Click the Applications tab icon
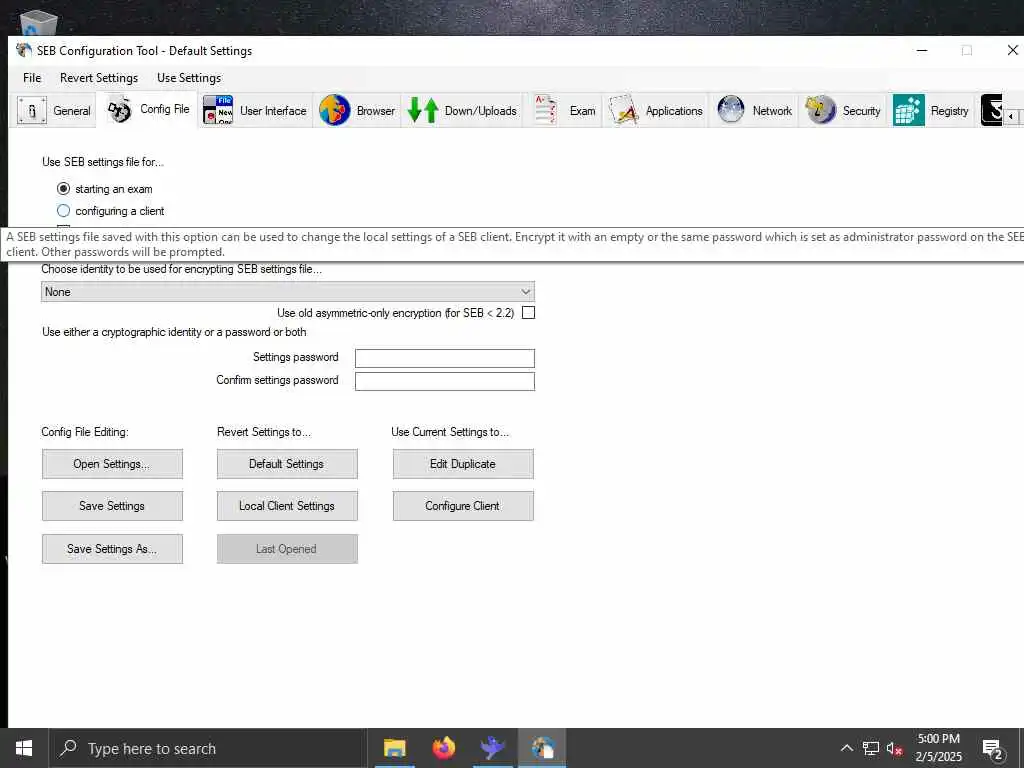 point(623,110)
